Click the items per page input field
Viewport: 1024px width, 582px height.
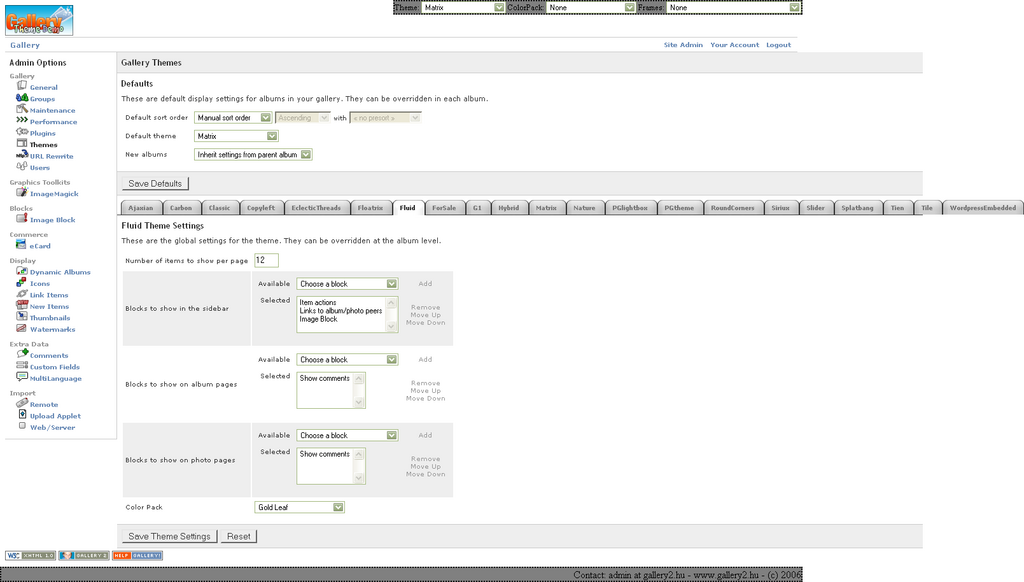click(266, 260)
